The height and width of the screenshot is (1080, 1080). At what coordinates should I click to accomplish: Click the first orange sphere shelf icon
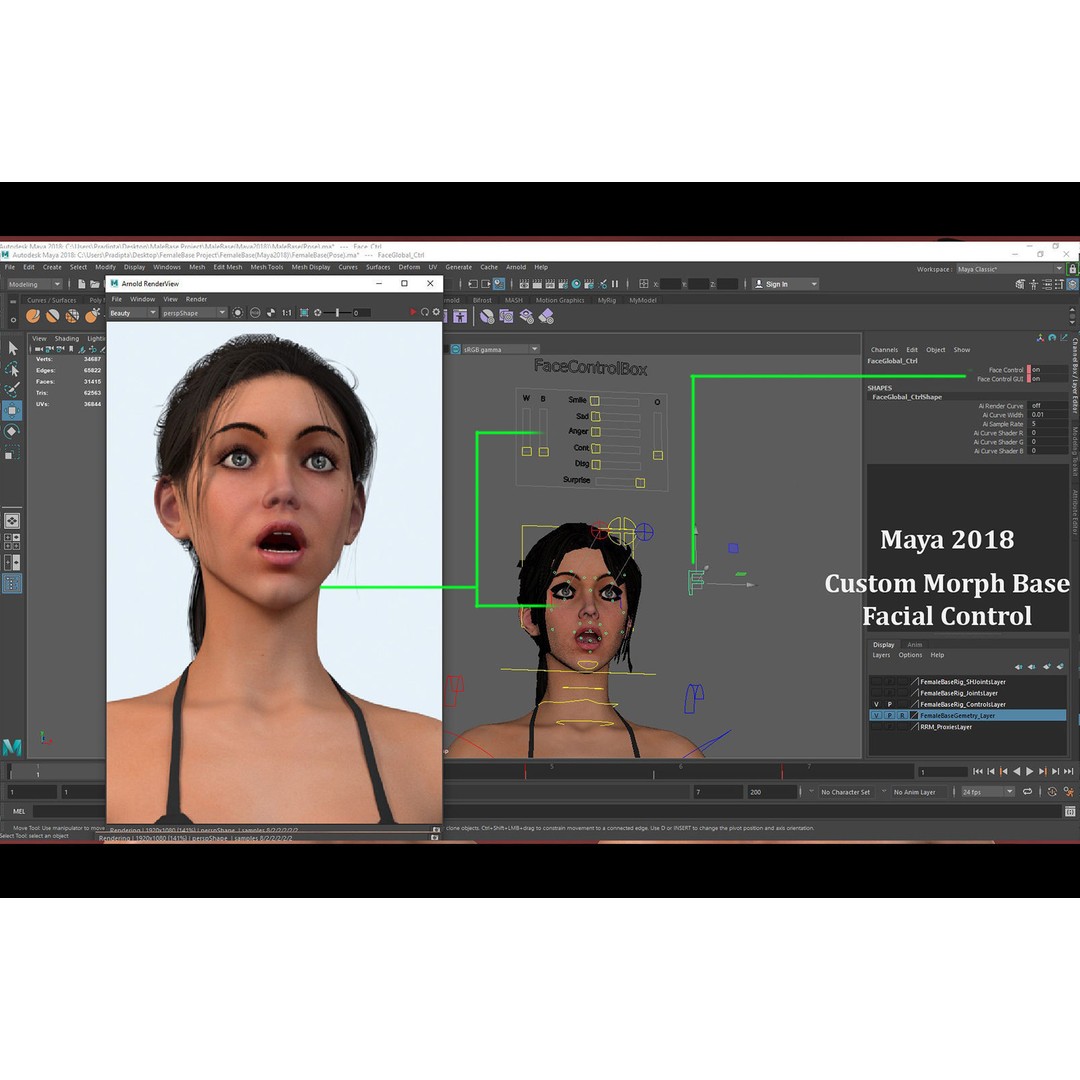coord(33,316)
